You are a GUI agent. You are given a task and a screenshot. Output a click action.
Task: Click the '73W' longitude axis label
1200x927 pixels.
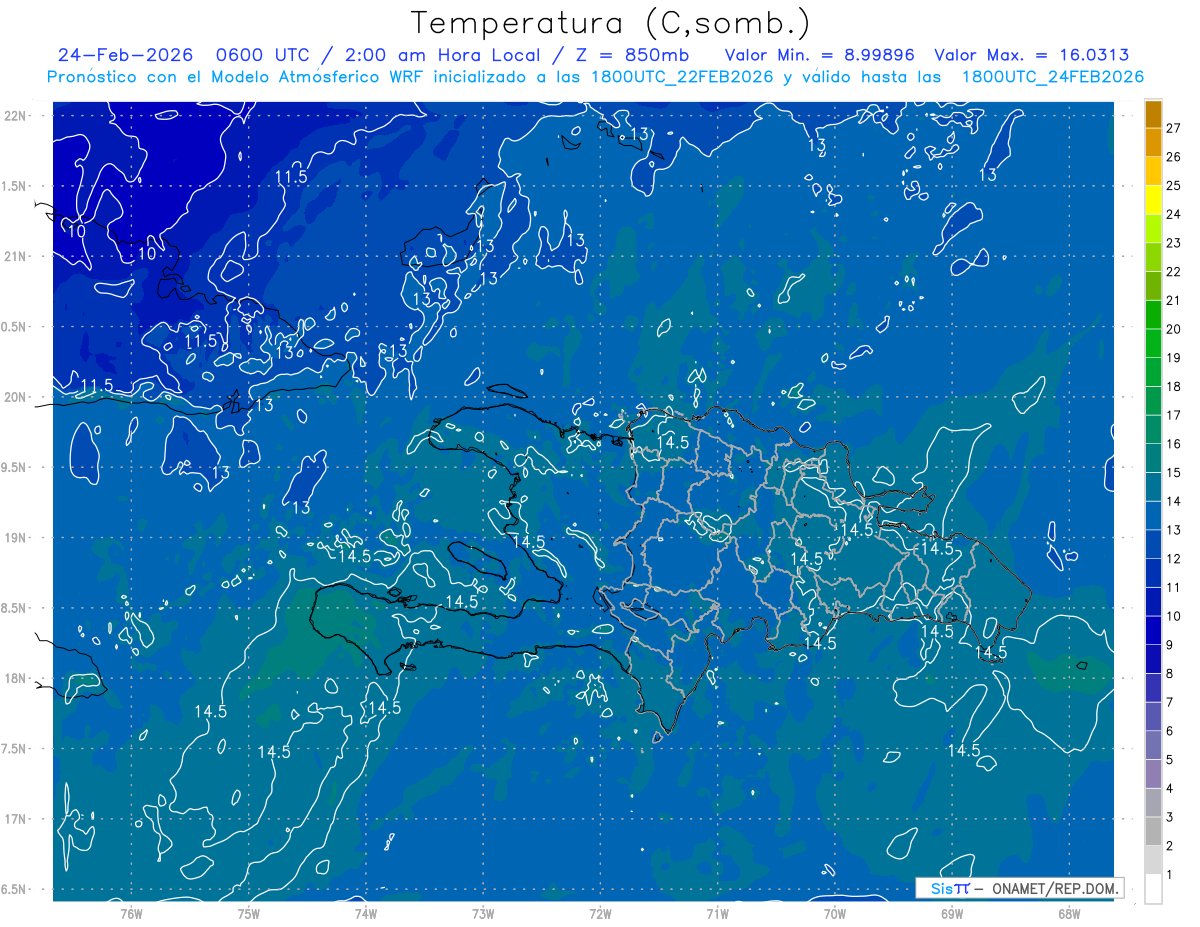[x=483, y=914]
